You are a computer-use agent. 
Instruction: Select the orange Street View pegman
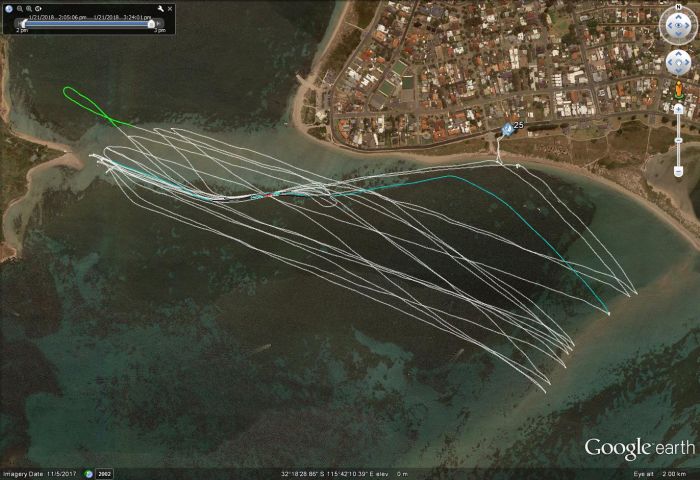tap(679, 90)
